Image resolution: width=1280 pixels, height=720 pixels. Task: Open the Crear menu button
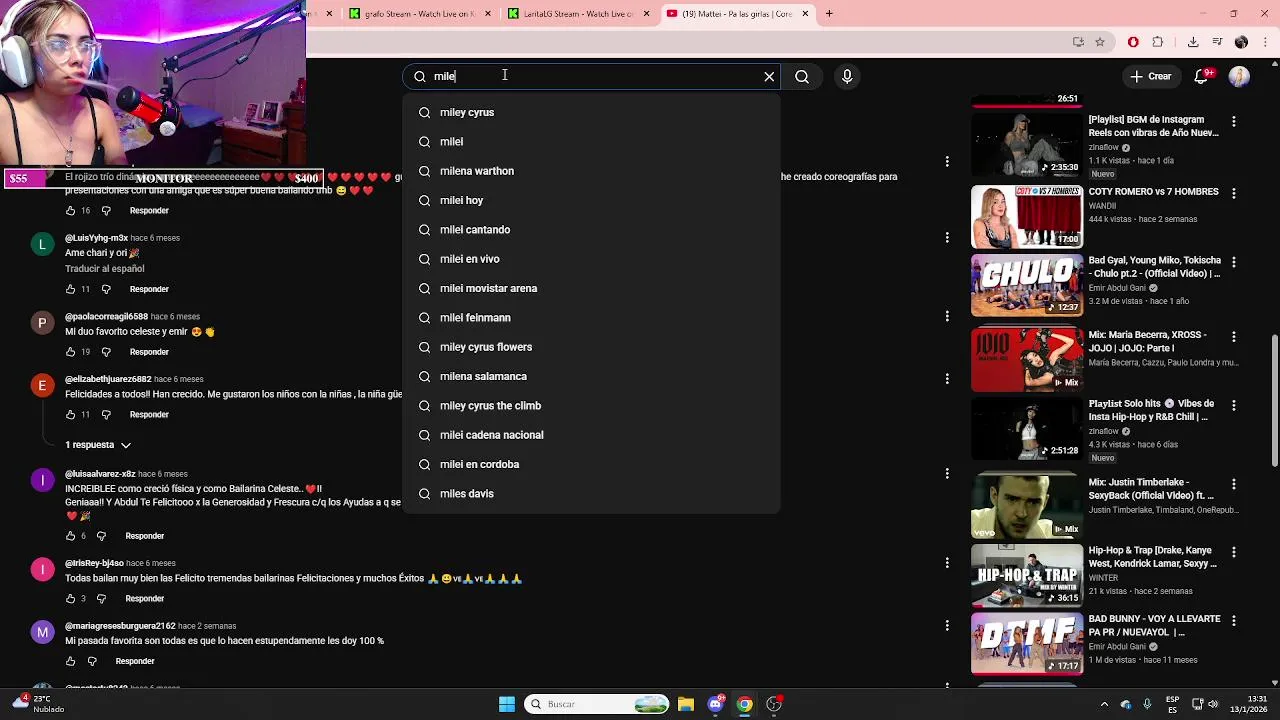pyautogui.click(x=1150, y=76)
